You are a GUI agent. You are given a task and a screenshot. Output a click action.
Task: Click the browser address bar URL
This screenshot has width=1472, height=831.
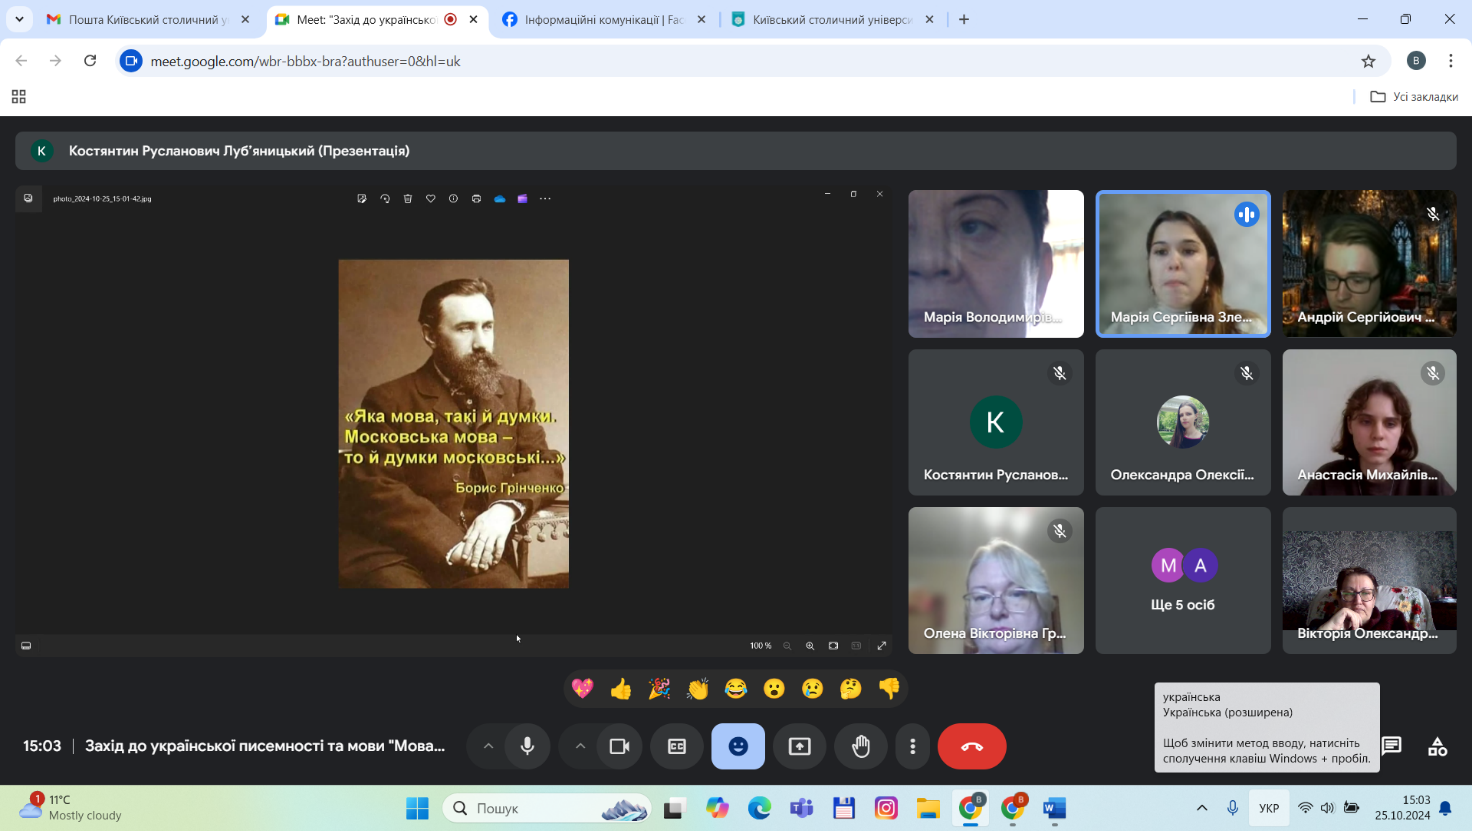(x=305, y=61)
